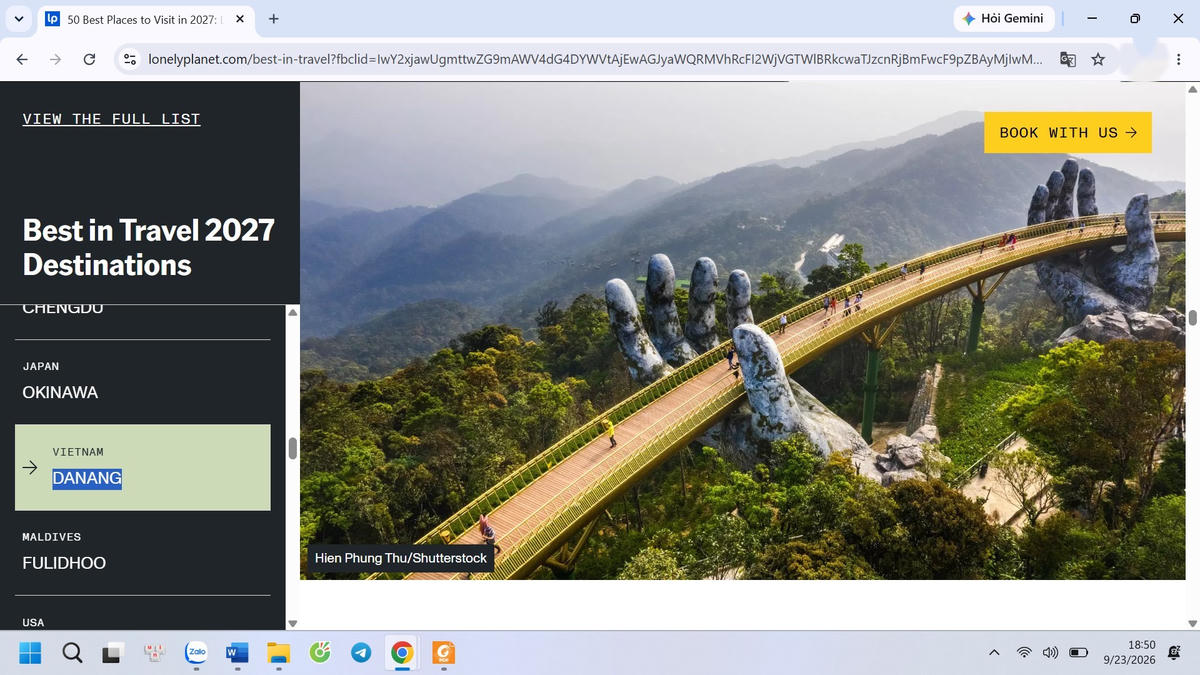Open the notification bell in tray
The height and width of the screenshot is (675, 1200).
[x=1174, y=653]
